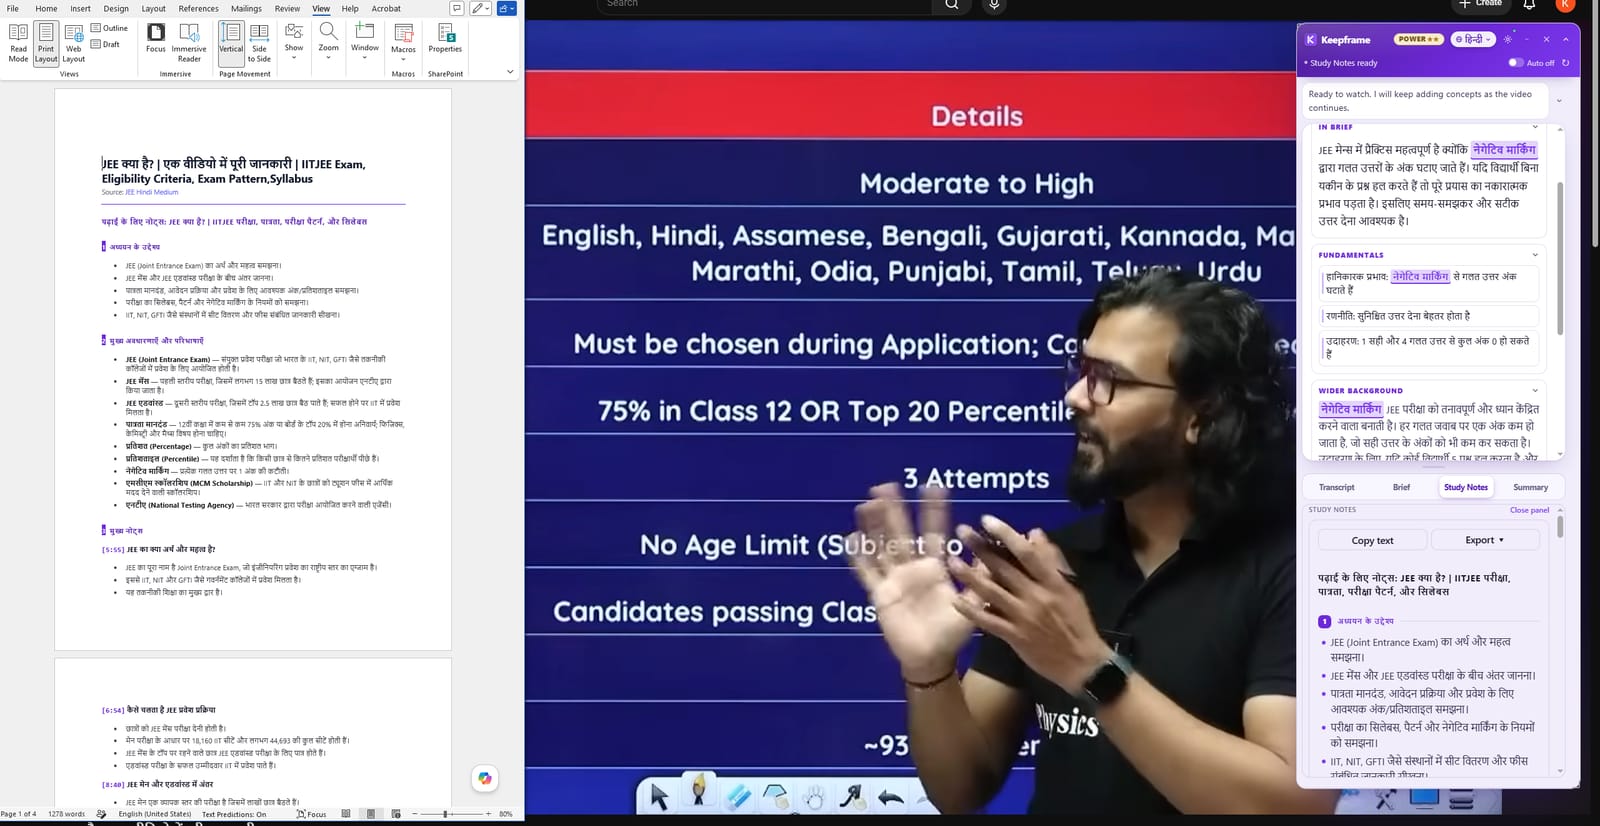Switch to Web Layout view
The height and width of the screenshot is (826, 1600).
(74, 43)
